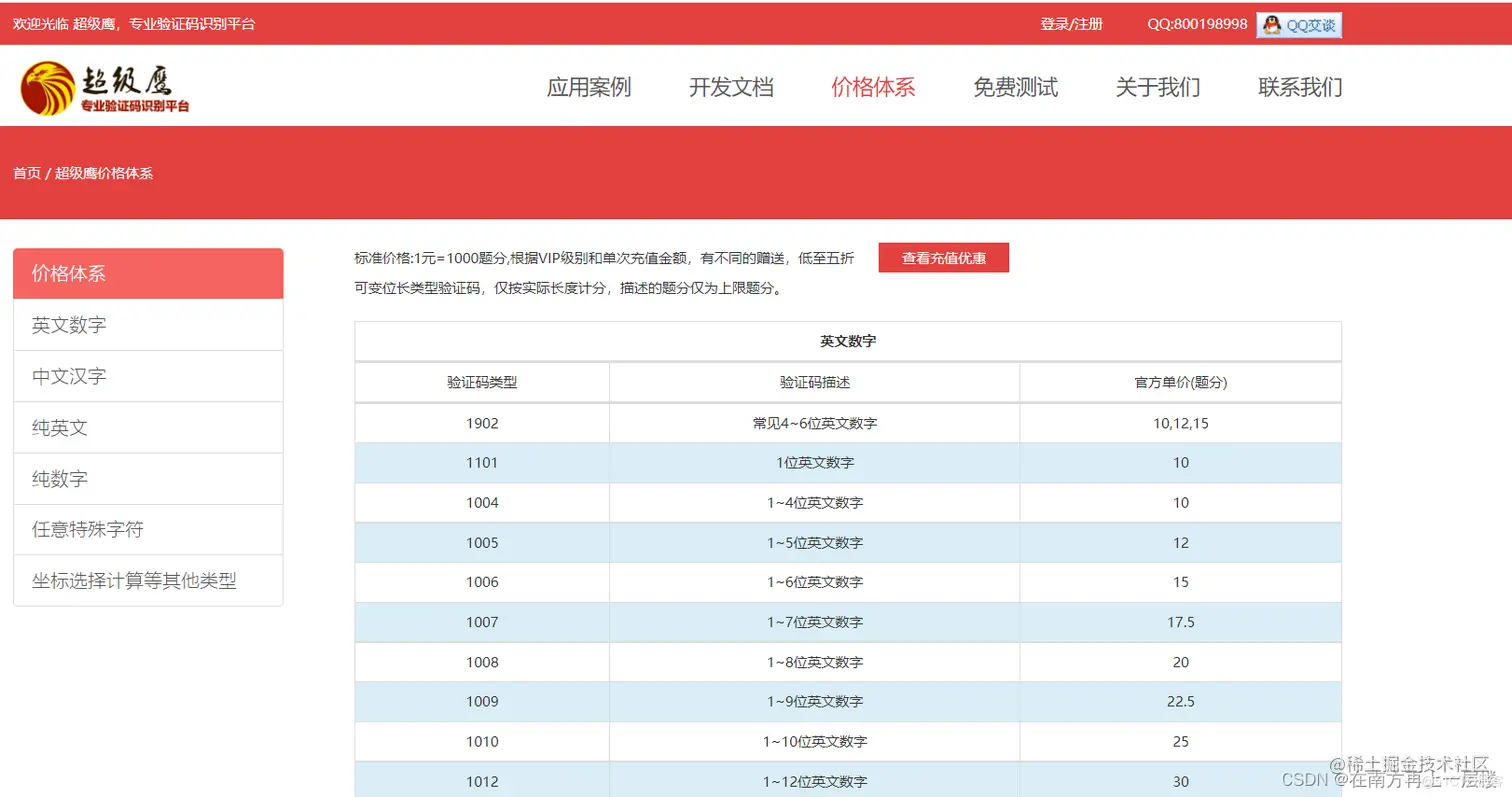Screen dimensions: 1512x797
Task: Click type code 1004 cell
Action: (482, 503)
